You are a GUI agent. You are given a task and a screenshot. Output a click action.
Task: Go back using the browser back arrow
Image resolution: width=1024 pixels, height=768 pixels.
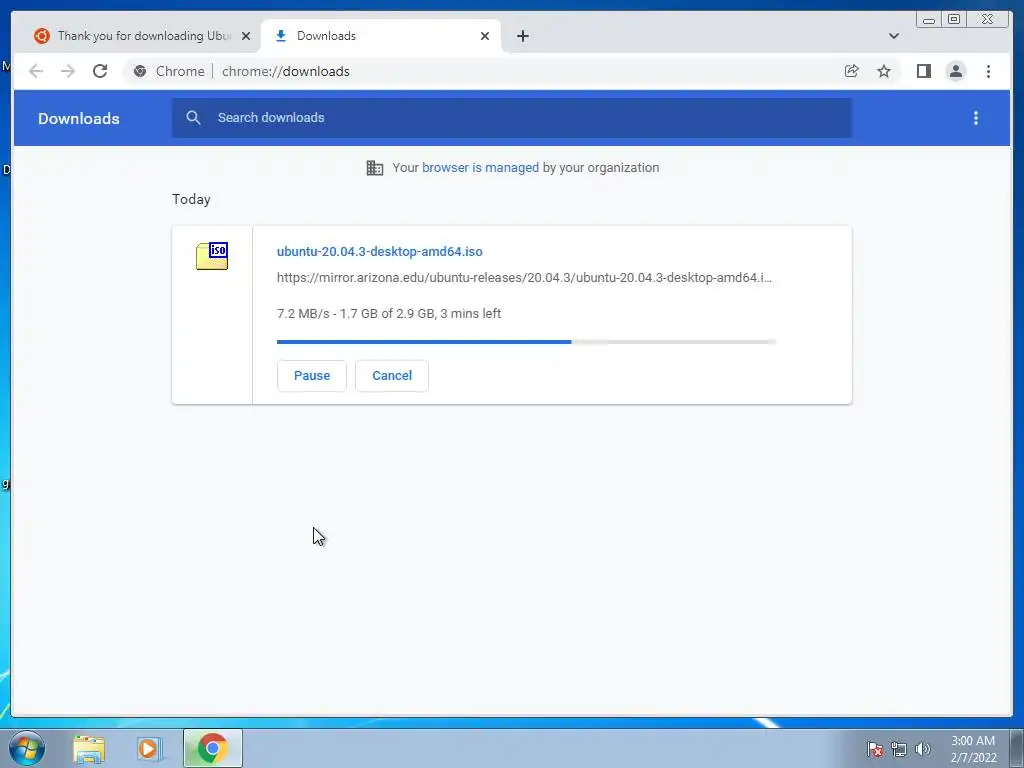pyautogui.click(x=36, y=71)
